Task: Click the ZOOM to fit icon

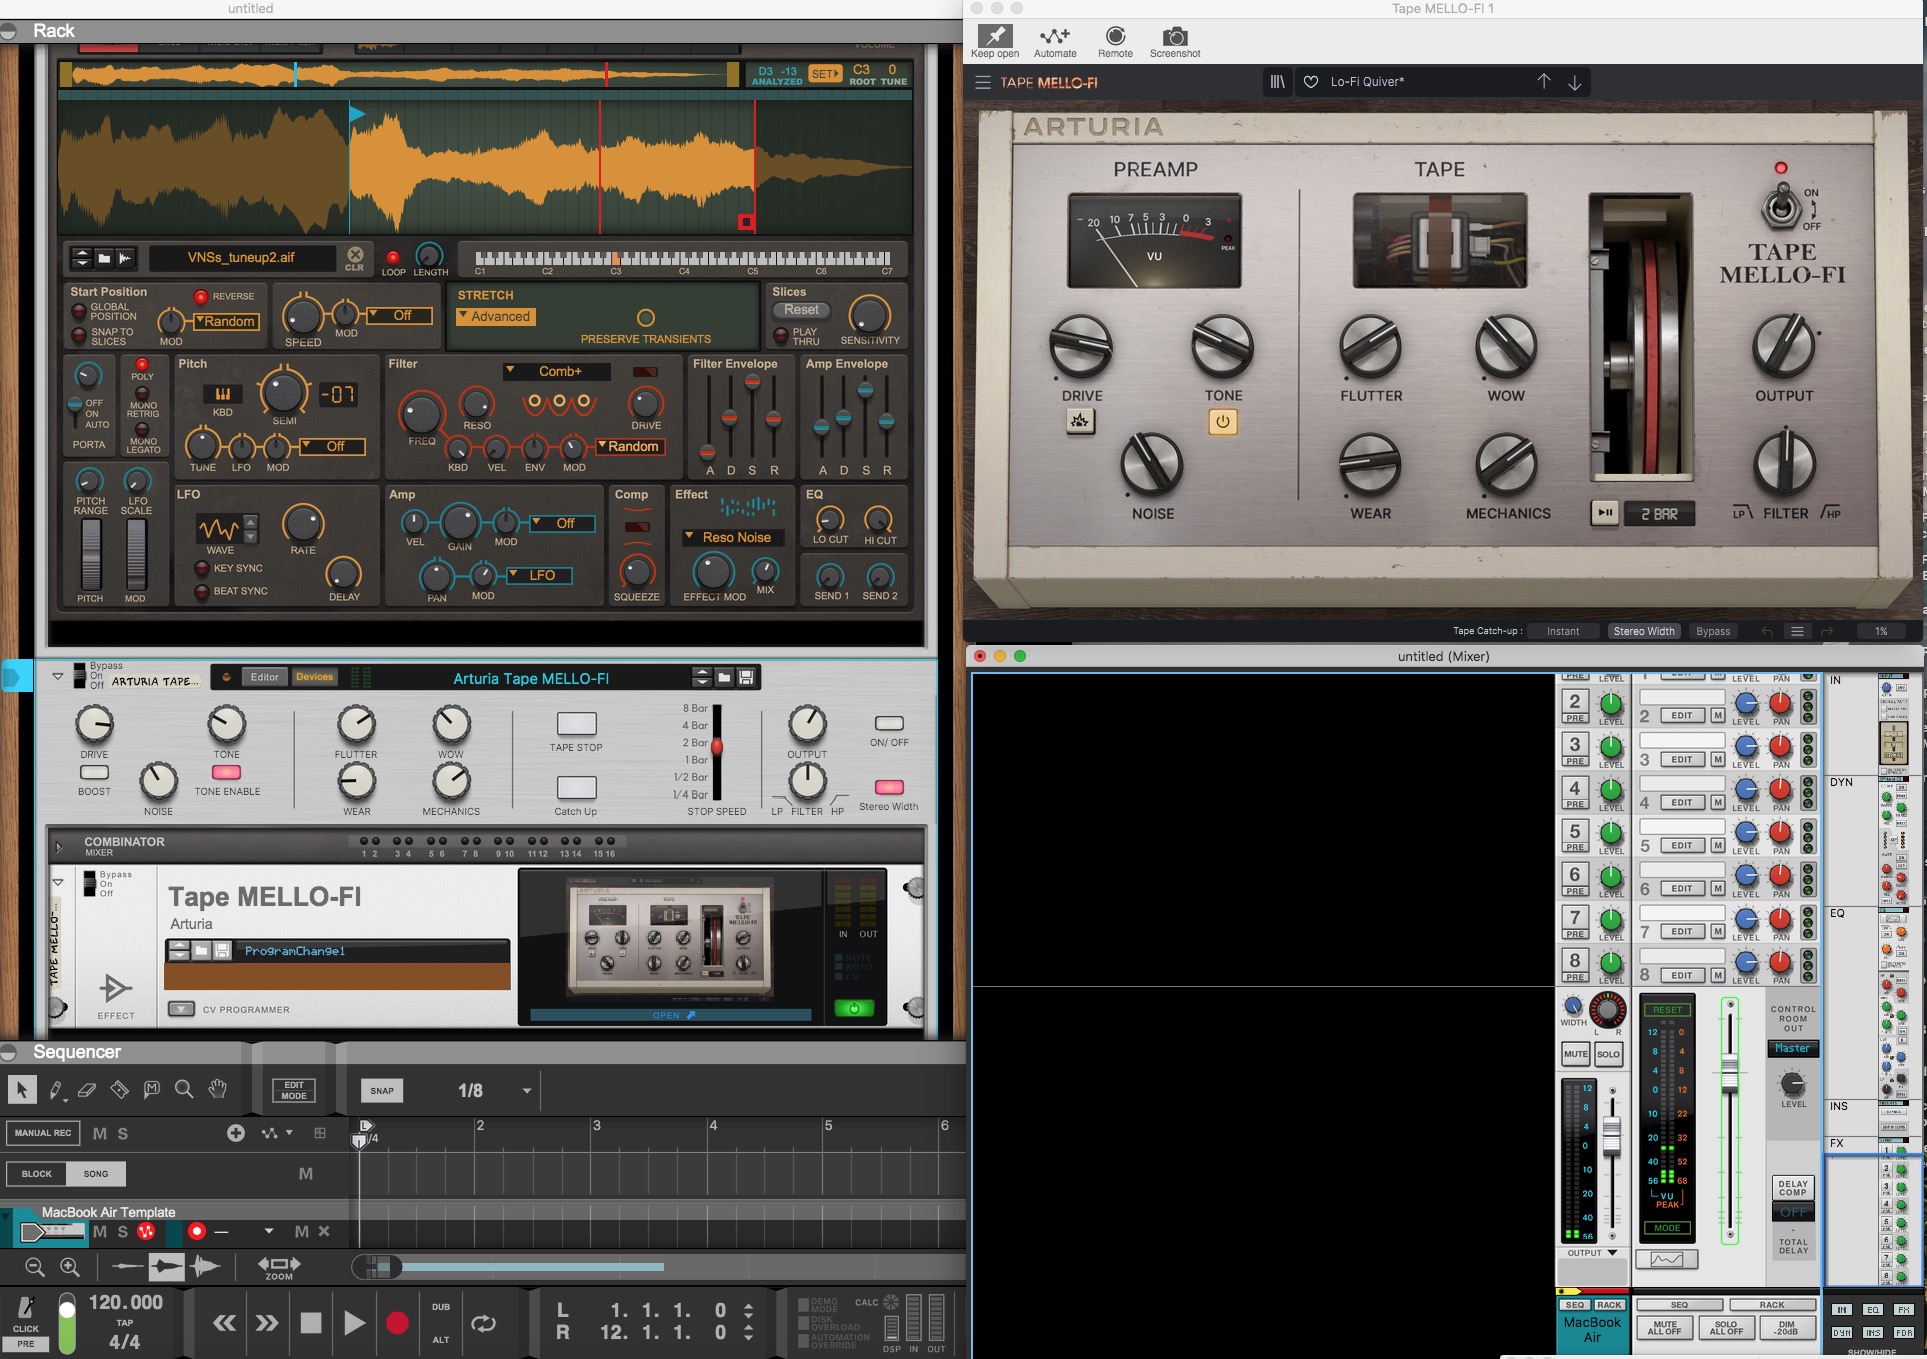Action: point(279,1267)
